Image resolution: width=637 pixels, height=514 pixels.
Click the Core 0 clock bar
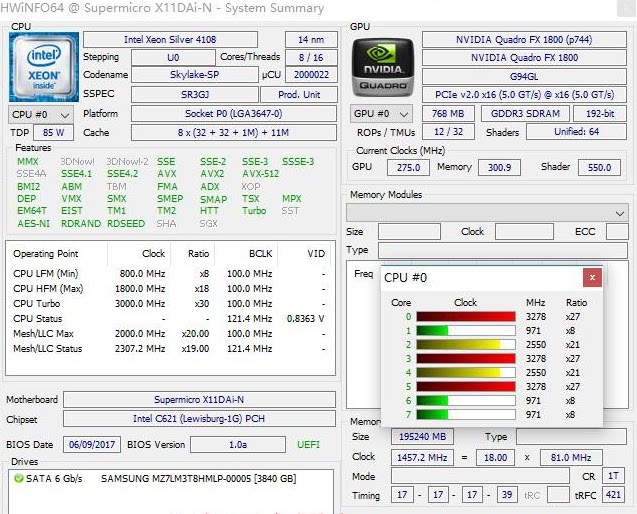(466, 317)
